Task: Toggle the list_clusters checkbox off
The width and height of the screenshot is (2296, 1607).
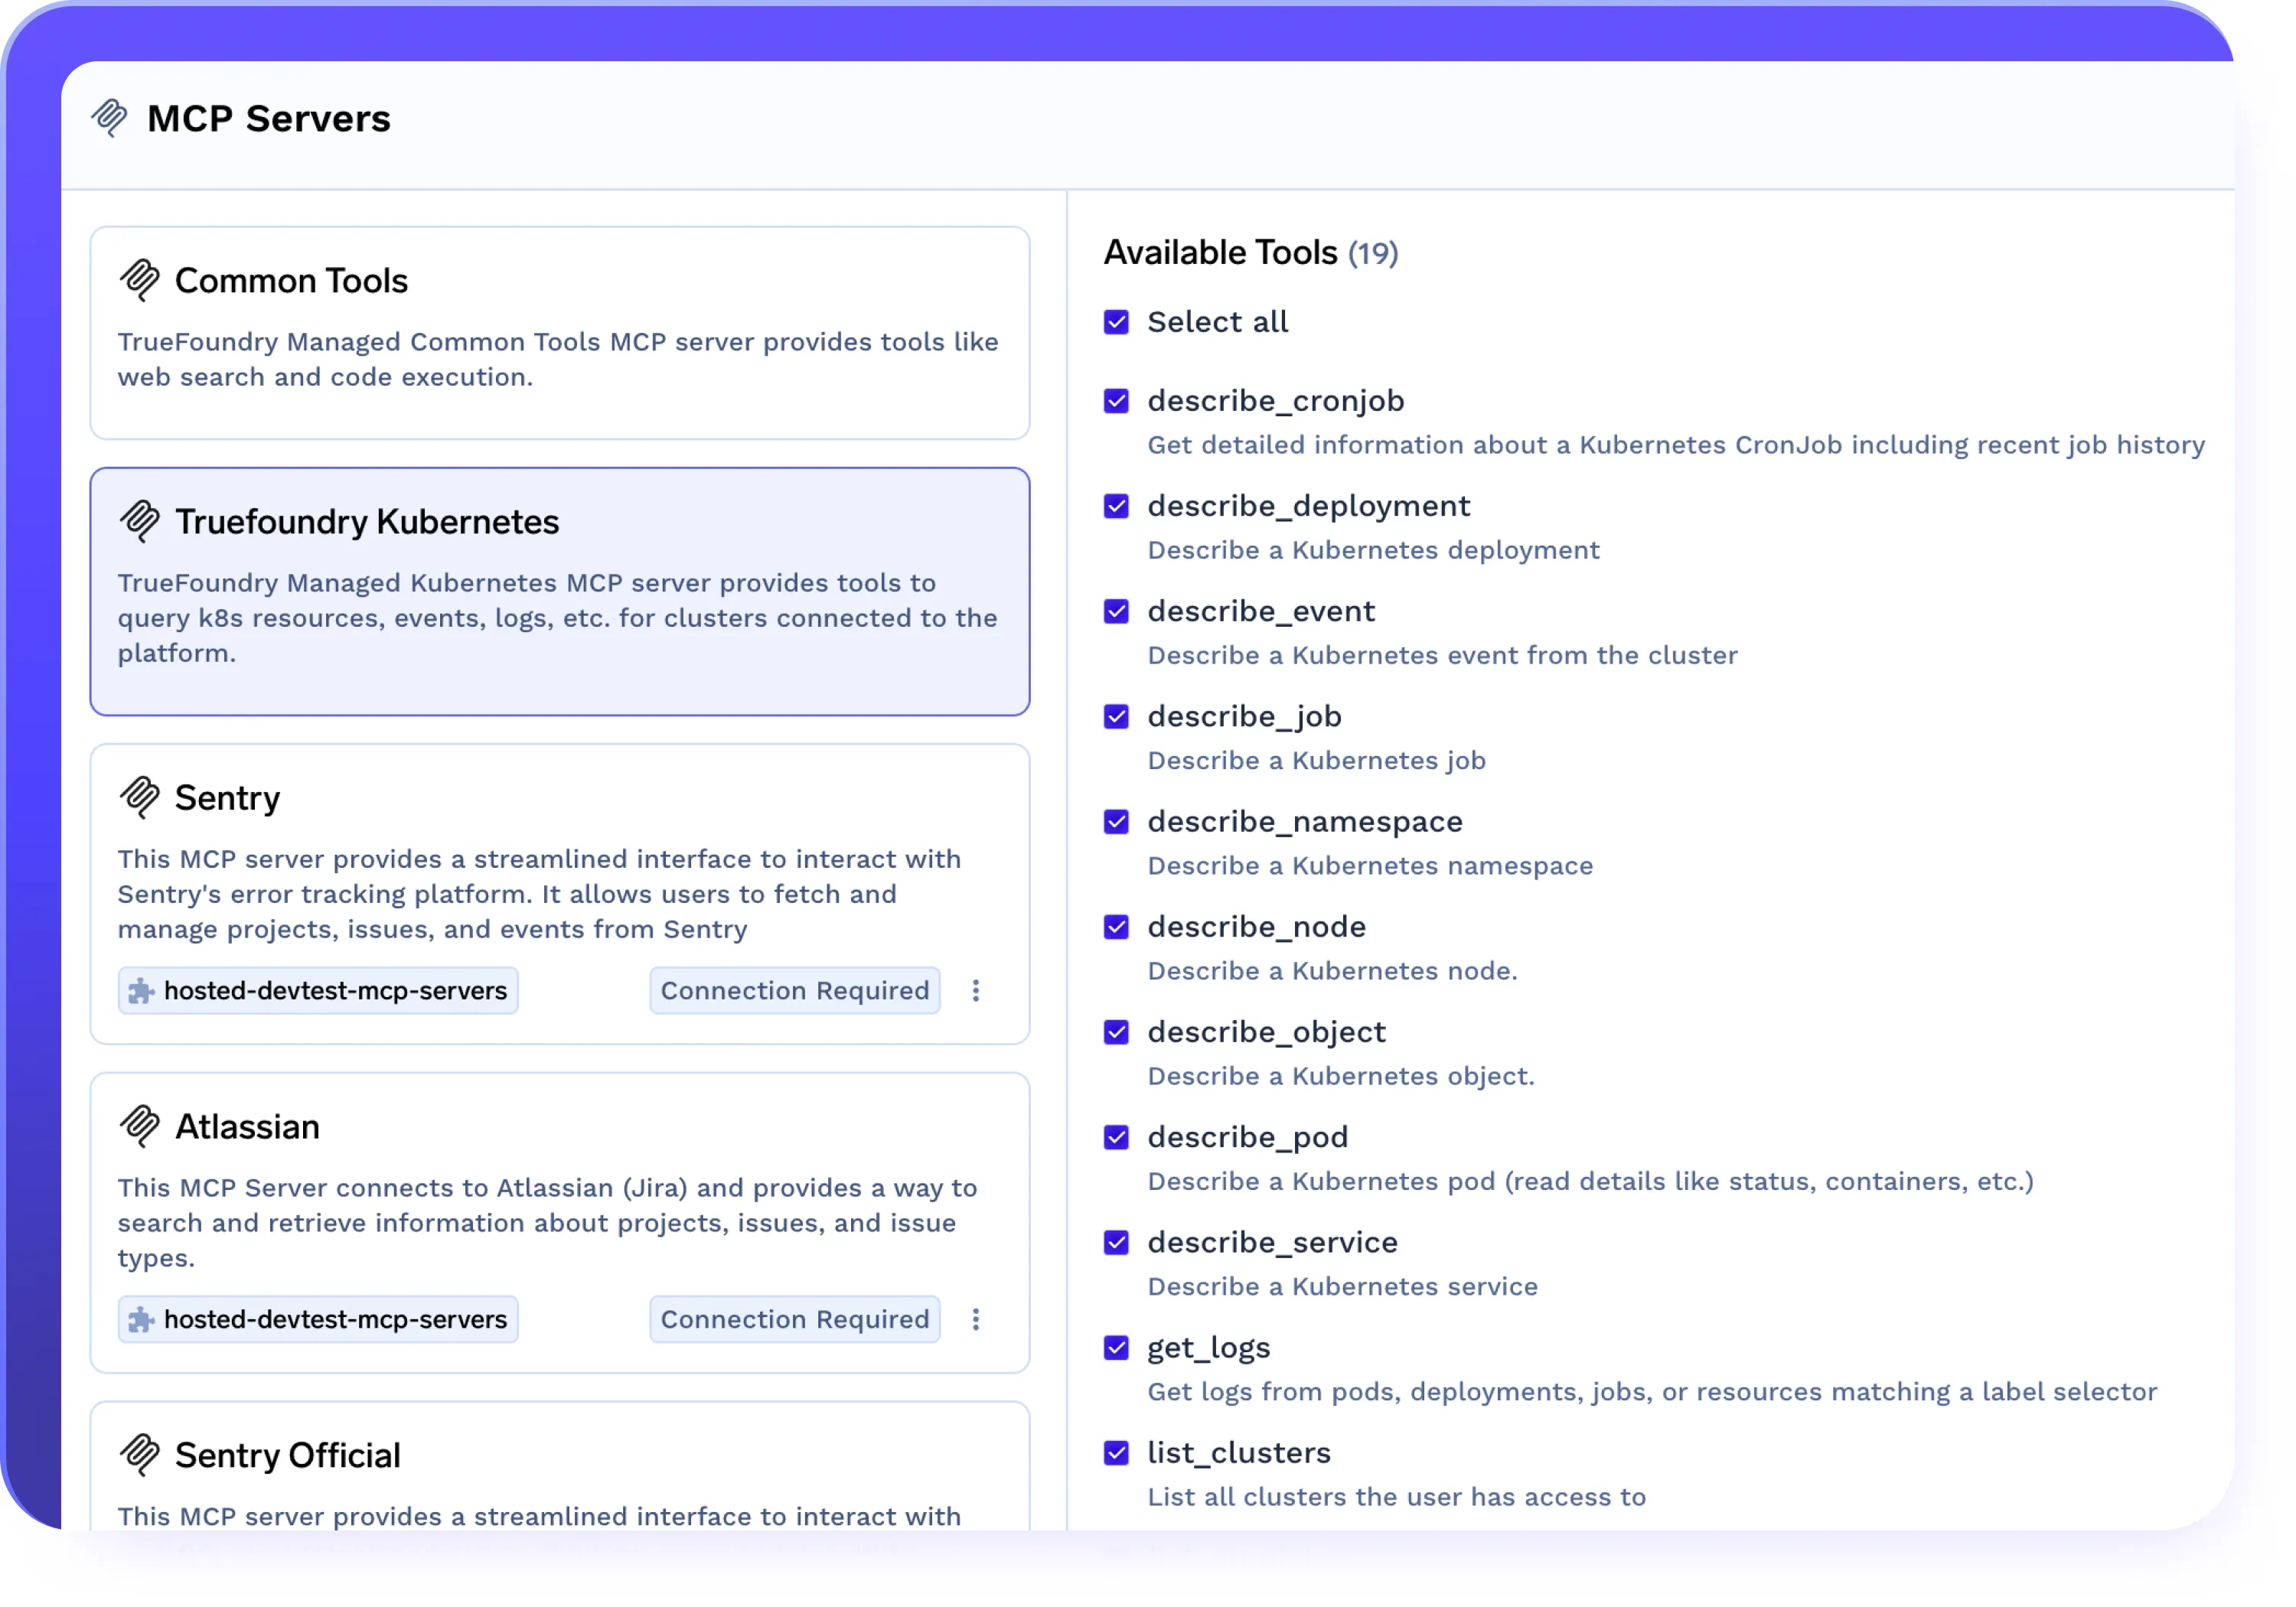Action: pos(1116,1452)
